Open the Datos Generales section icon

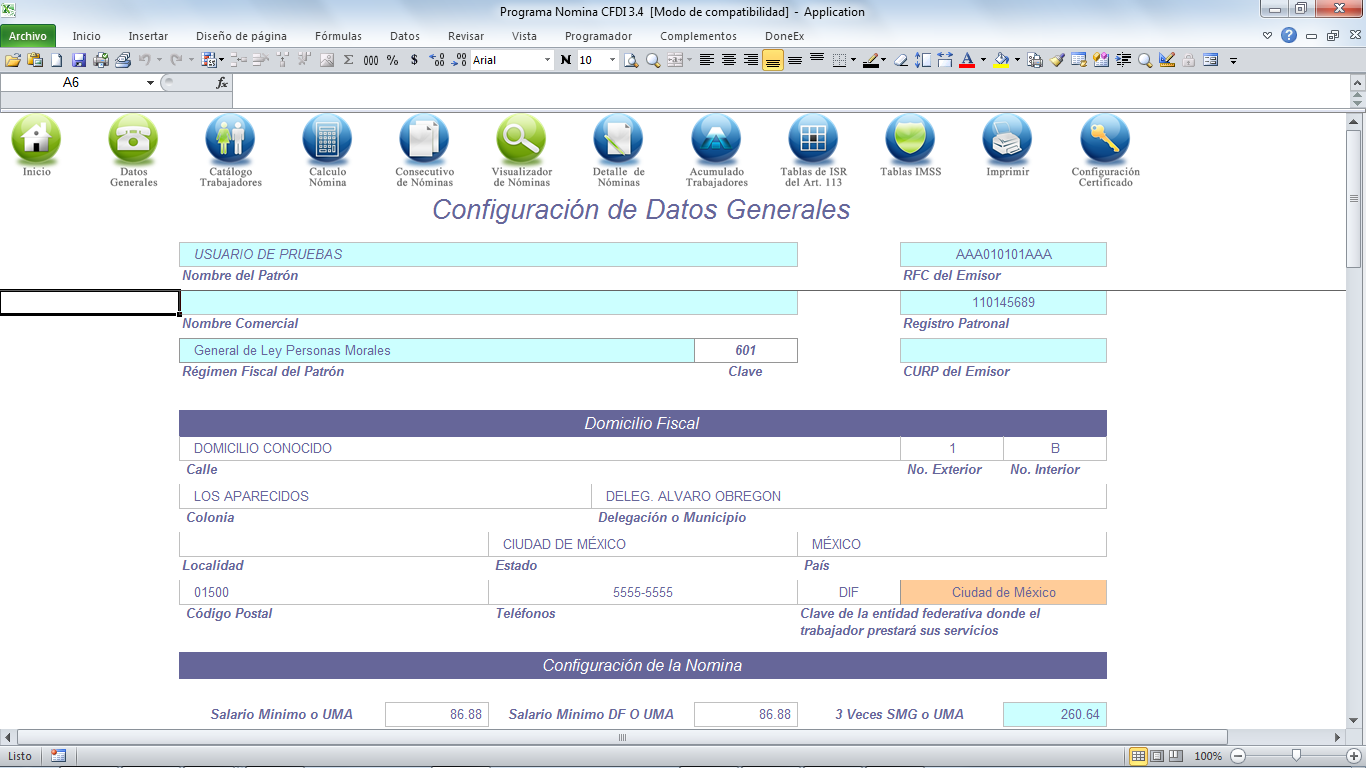pyautogui.click(x=133, y=140)
